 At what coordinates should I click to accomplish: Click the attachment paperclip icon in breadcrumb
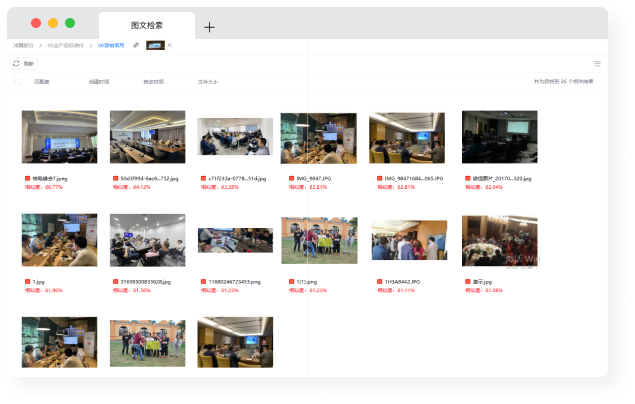(x=136, y=45)
